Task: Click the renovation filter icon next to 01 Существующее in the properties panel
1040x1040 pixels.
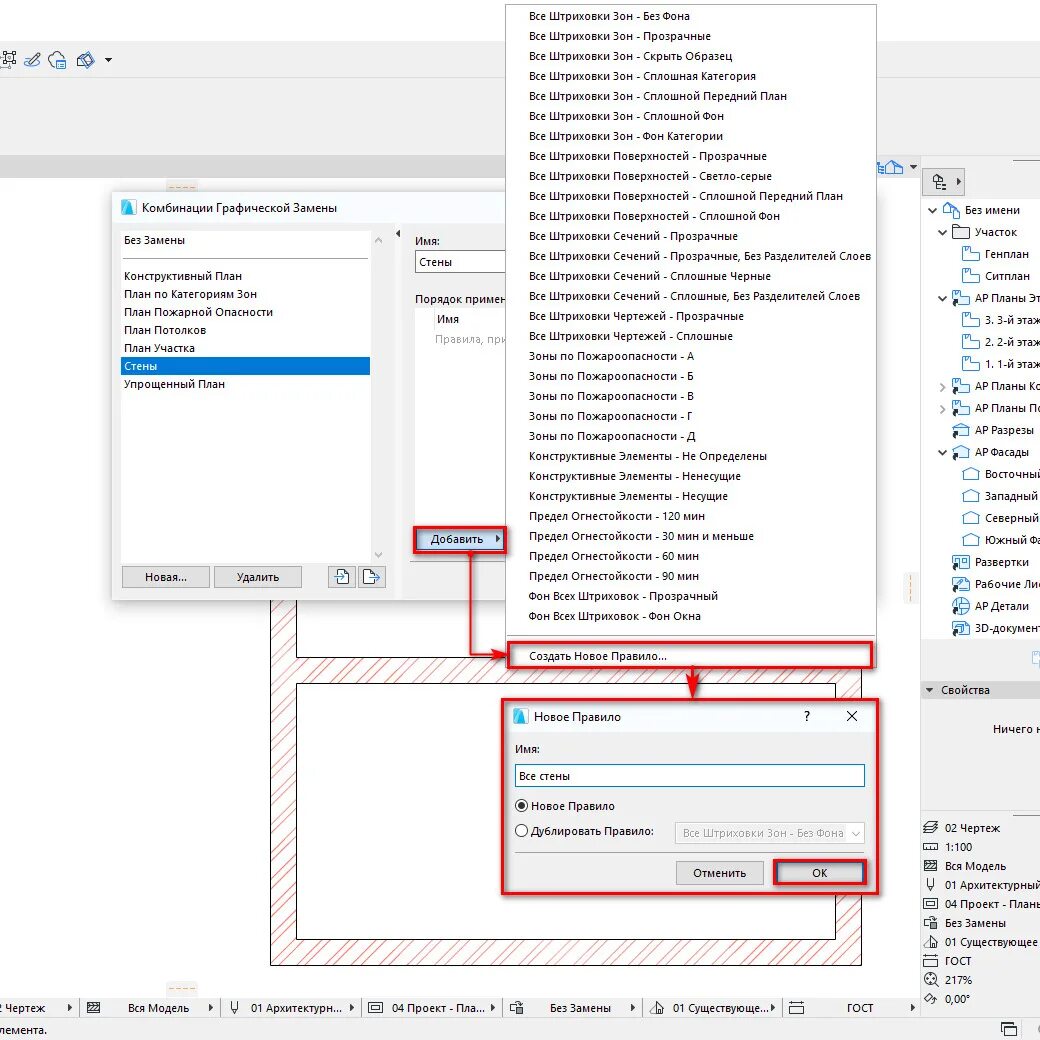Action: [931, 942]
